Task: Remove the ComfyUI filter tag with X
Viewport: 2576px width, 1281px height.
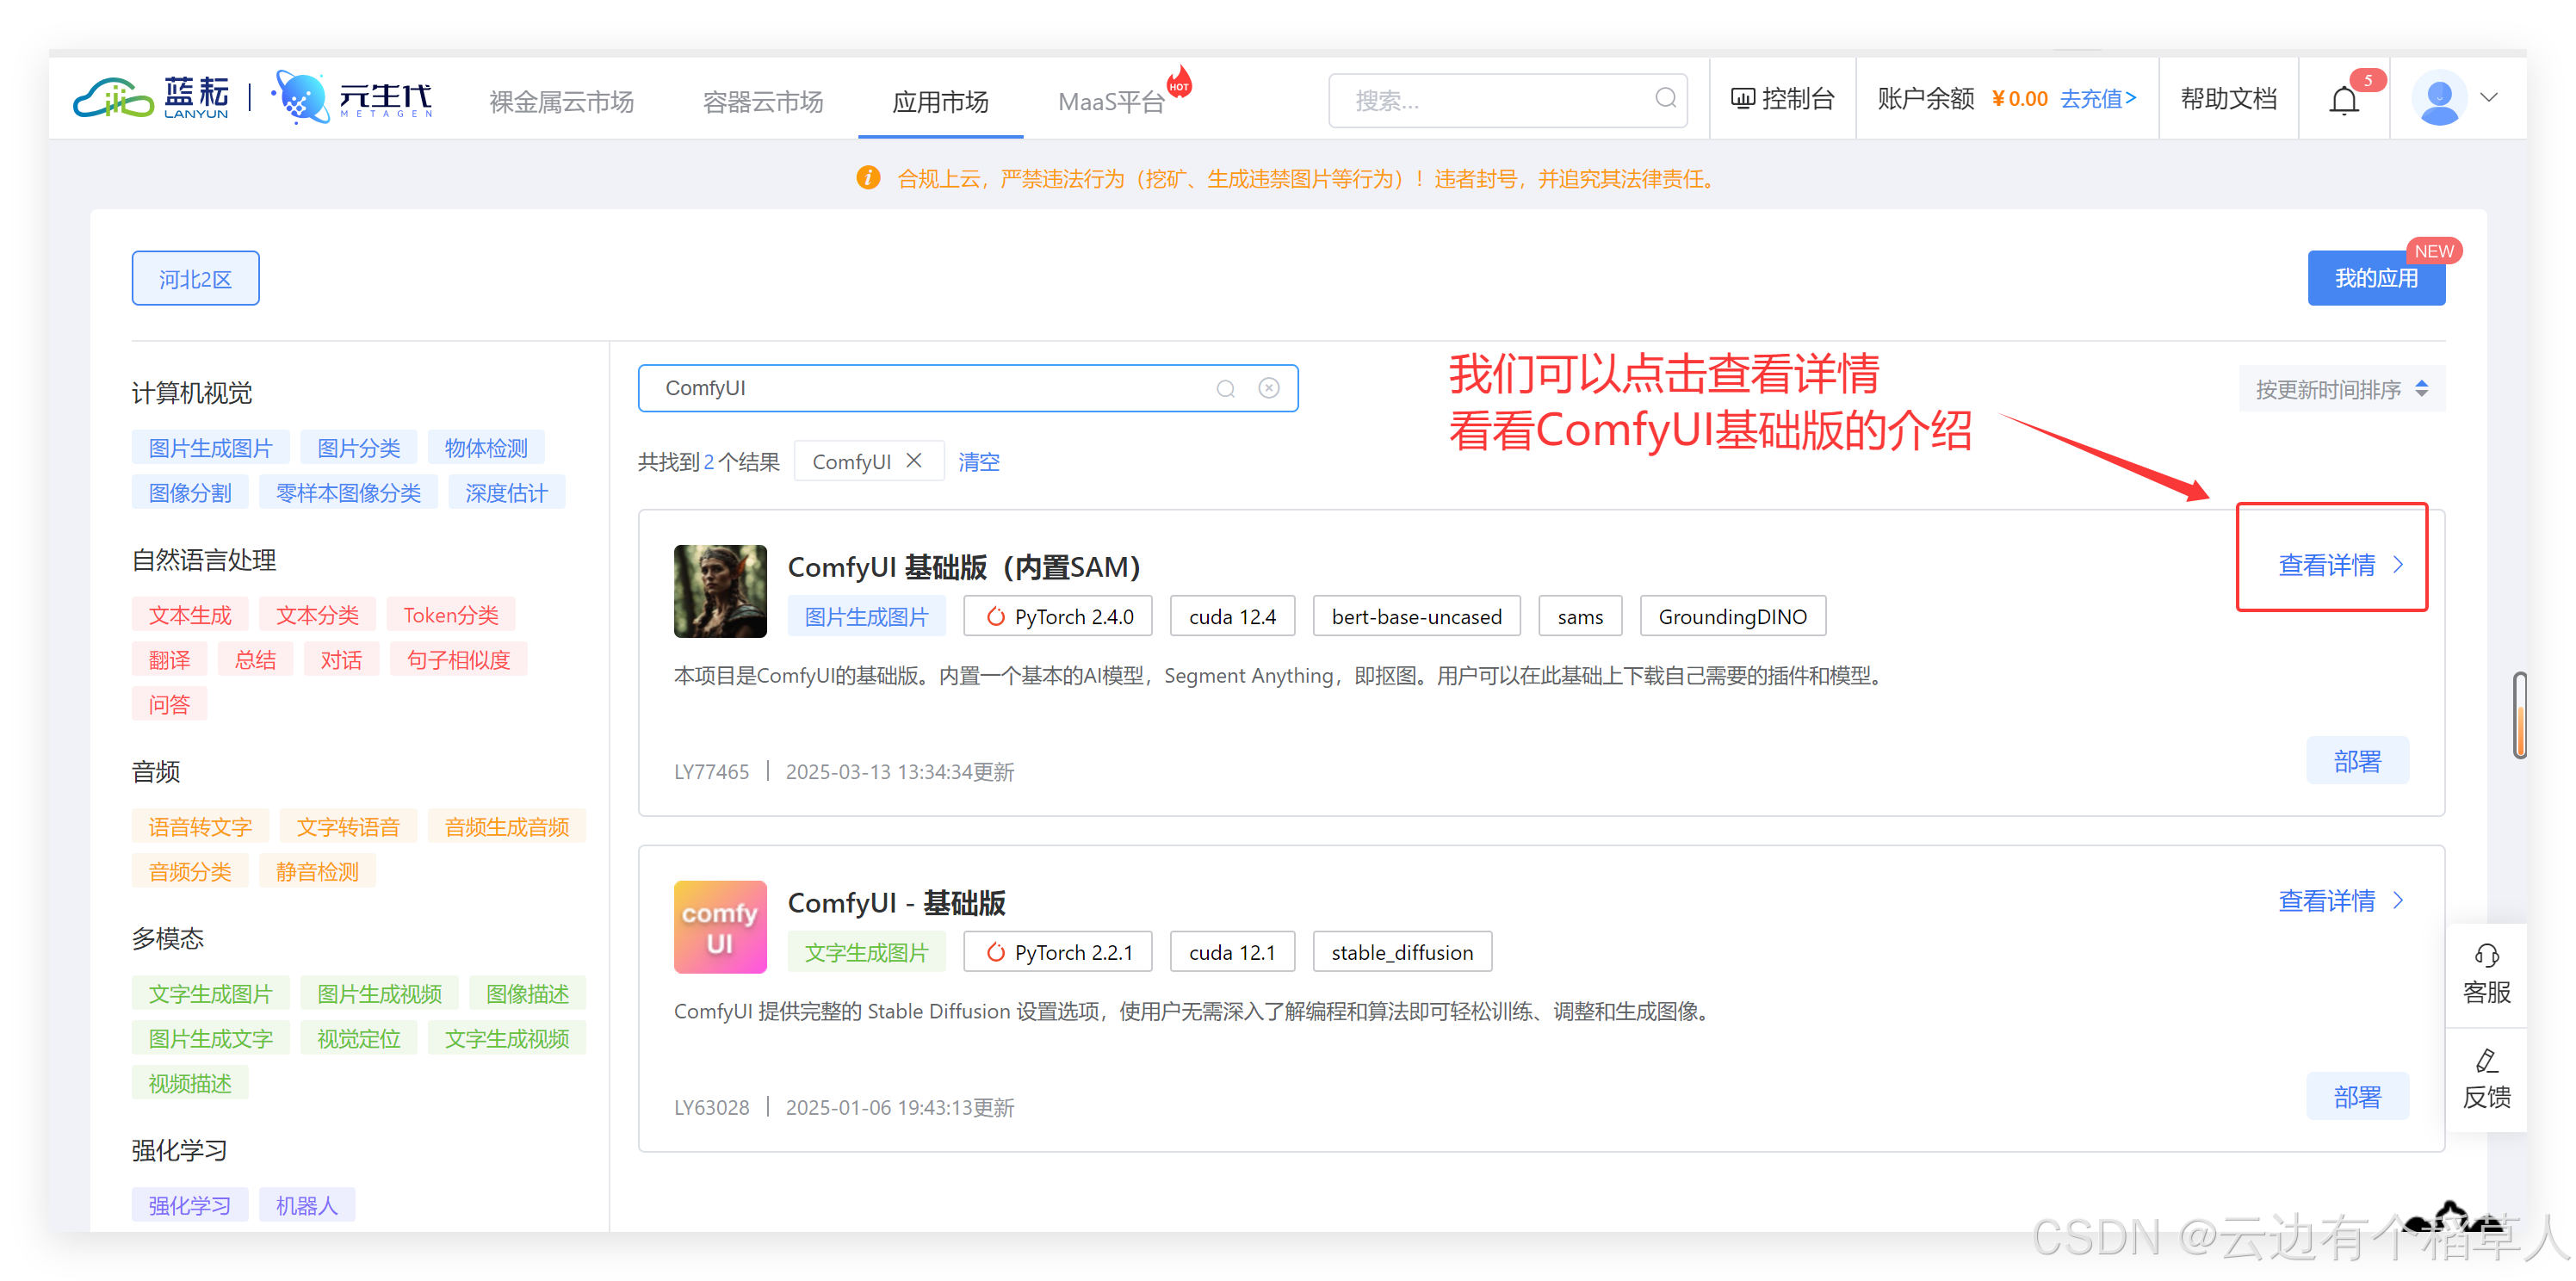Action: point(914,461)
